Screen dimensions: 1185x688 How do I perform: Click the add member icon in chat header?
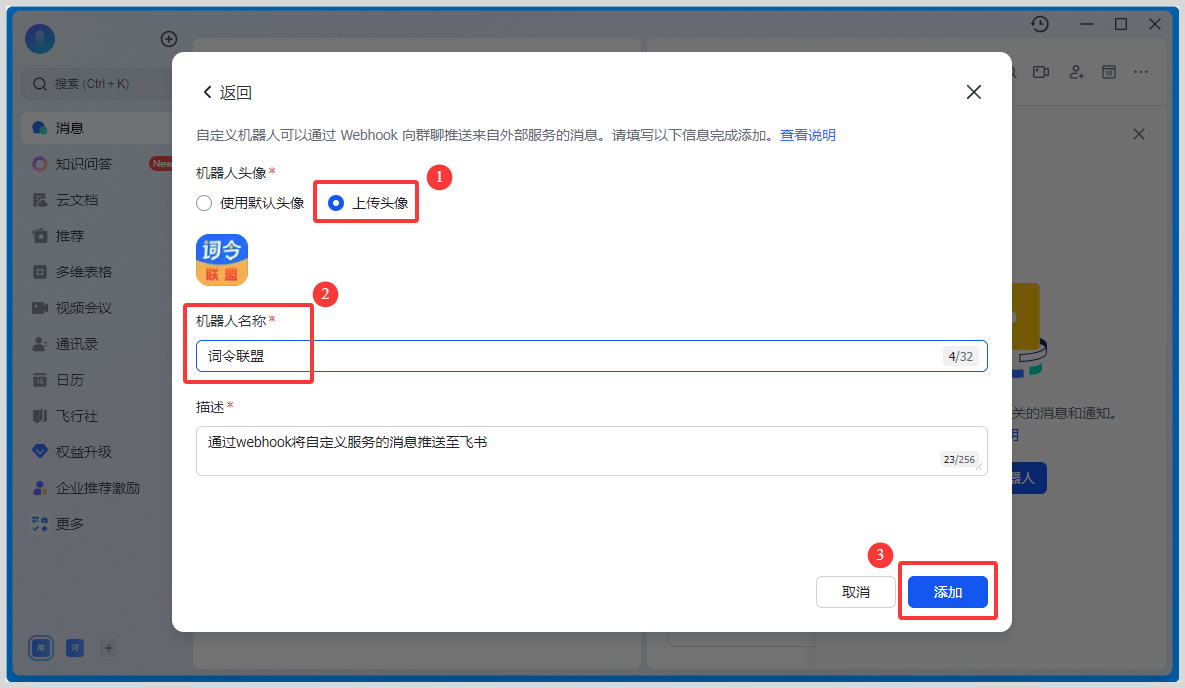(1076, 72)
